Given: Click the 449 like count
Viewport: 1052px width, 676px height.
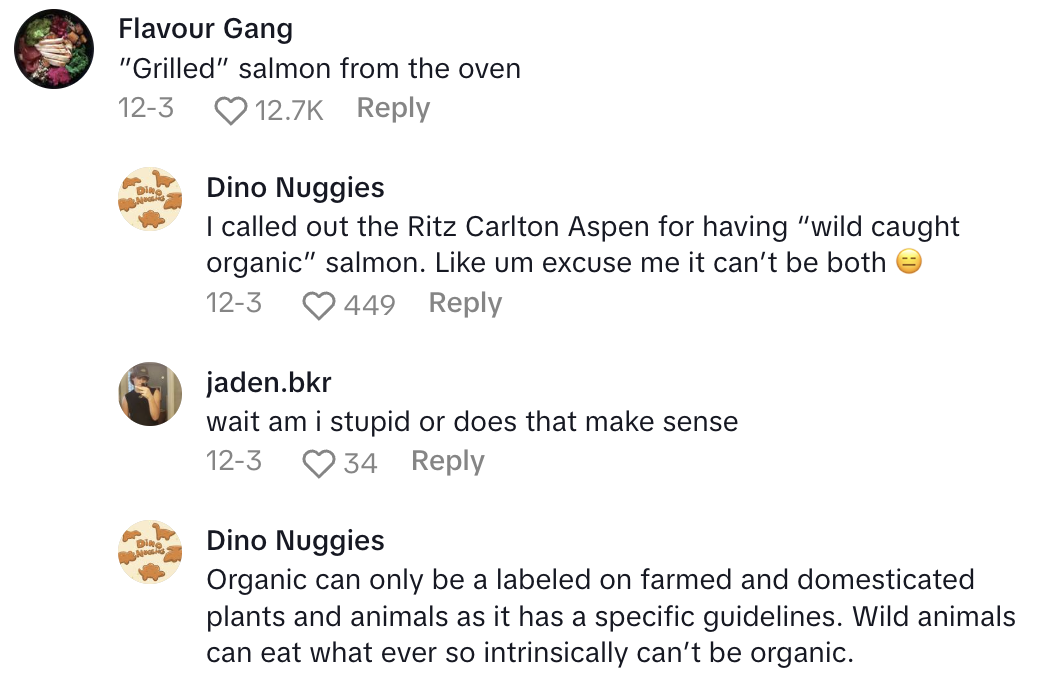Looking at the screenshot, I should tap(369, 305).
